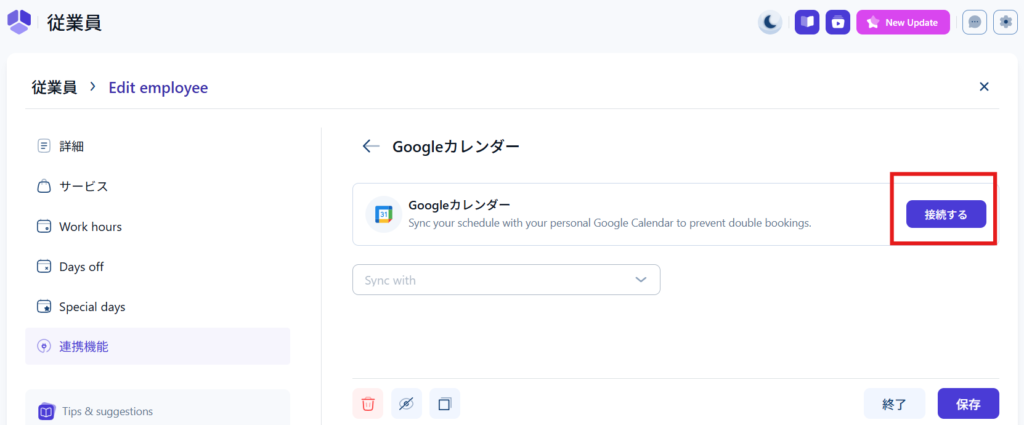Image resolution: width=1024 pixels, height=425 pixels.
Task: Select the Days off tab
Action: click(x=81, y=267)
